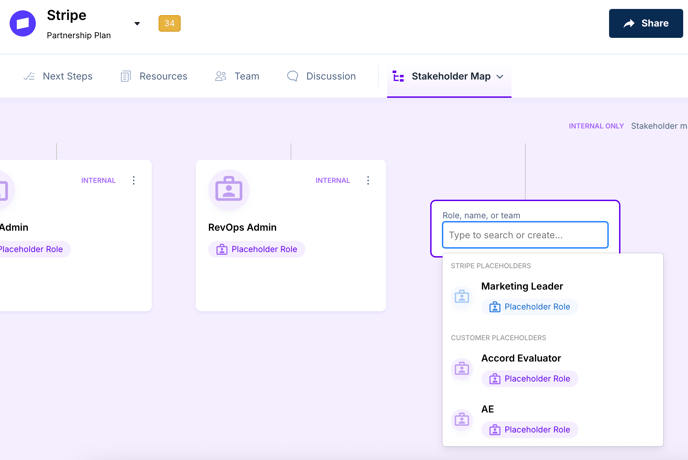Click the Stakeholder Map hierarchy icon

pyautogui.click(x=398, y=76)
